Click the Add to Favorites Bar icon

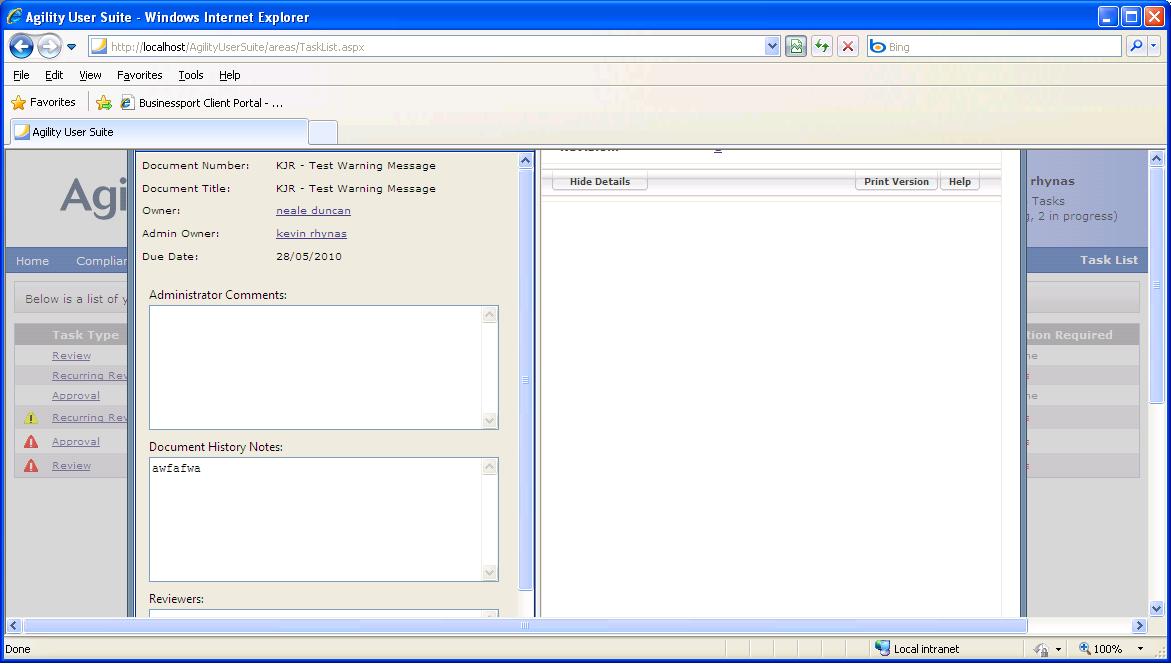104,102
